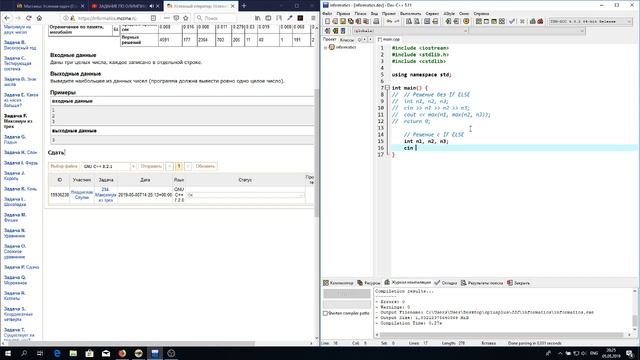The image size is (640, 360).
Task: Open the AStyle menu
Action: [x=449, y=13]
